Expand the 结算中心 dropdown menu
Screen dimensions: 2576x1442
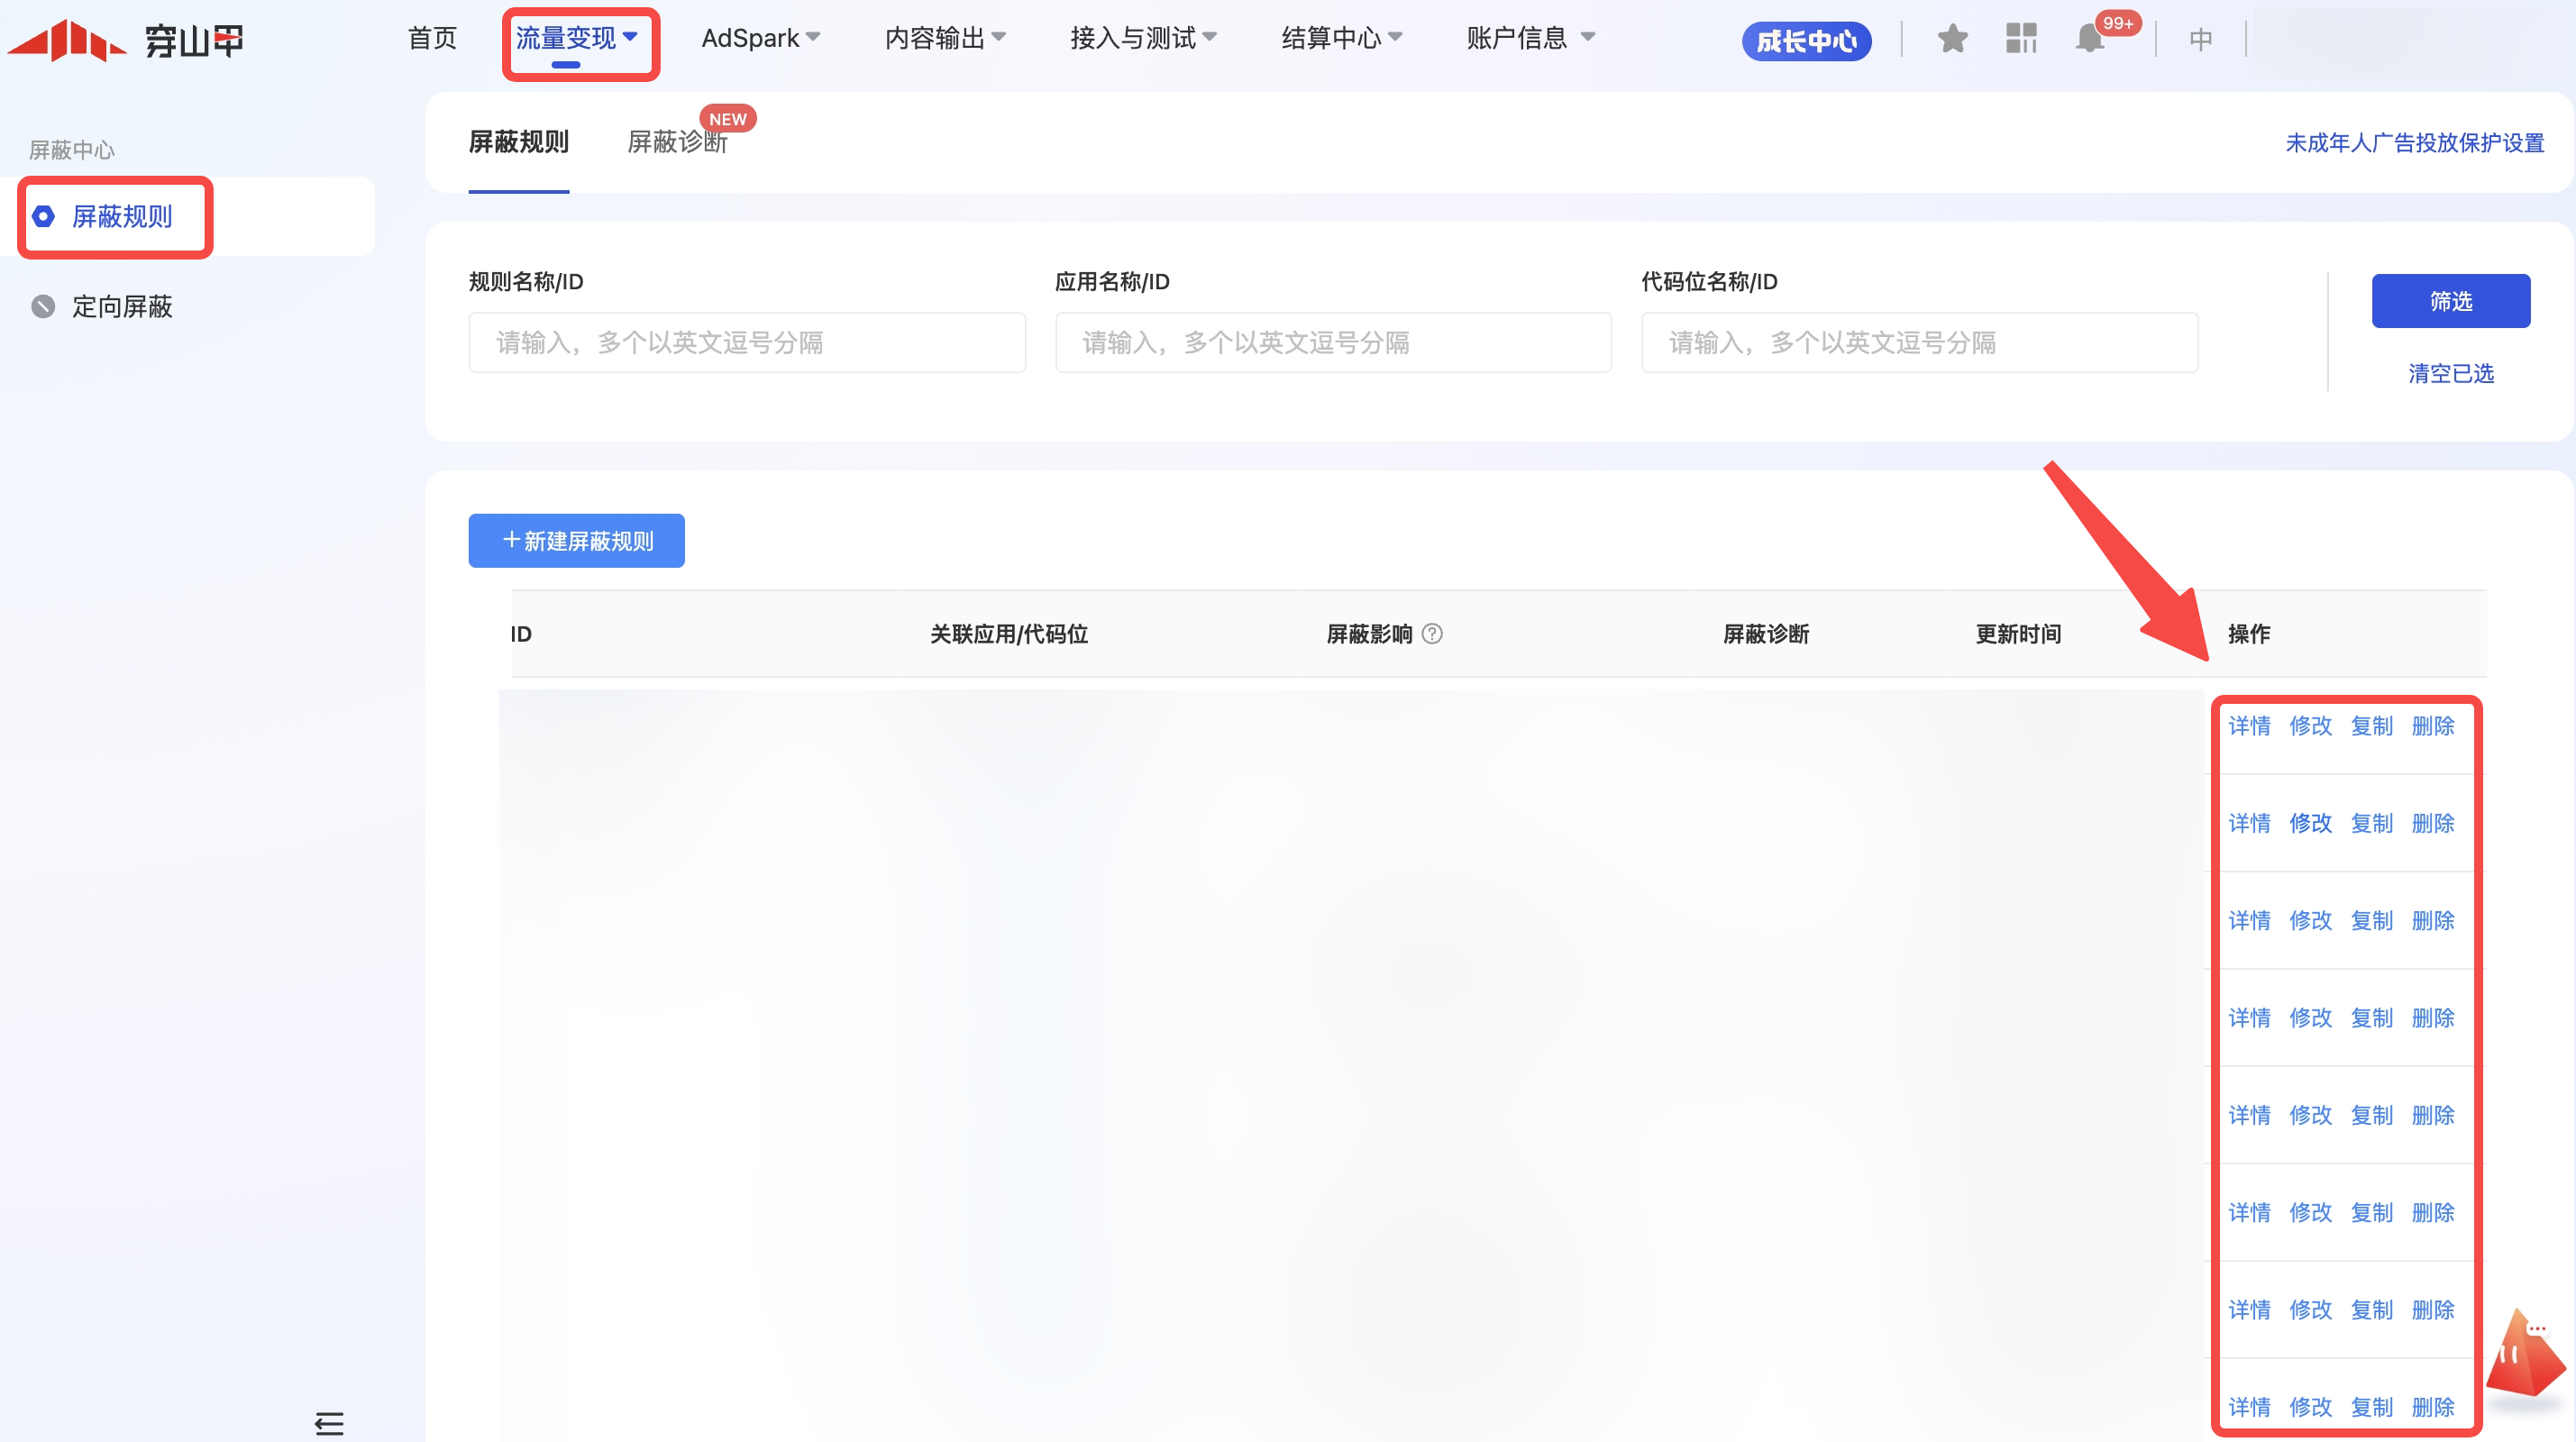(x=1341, y=39)
